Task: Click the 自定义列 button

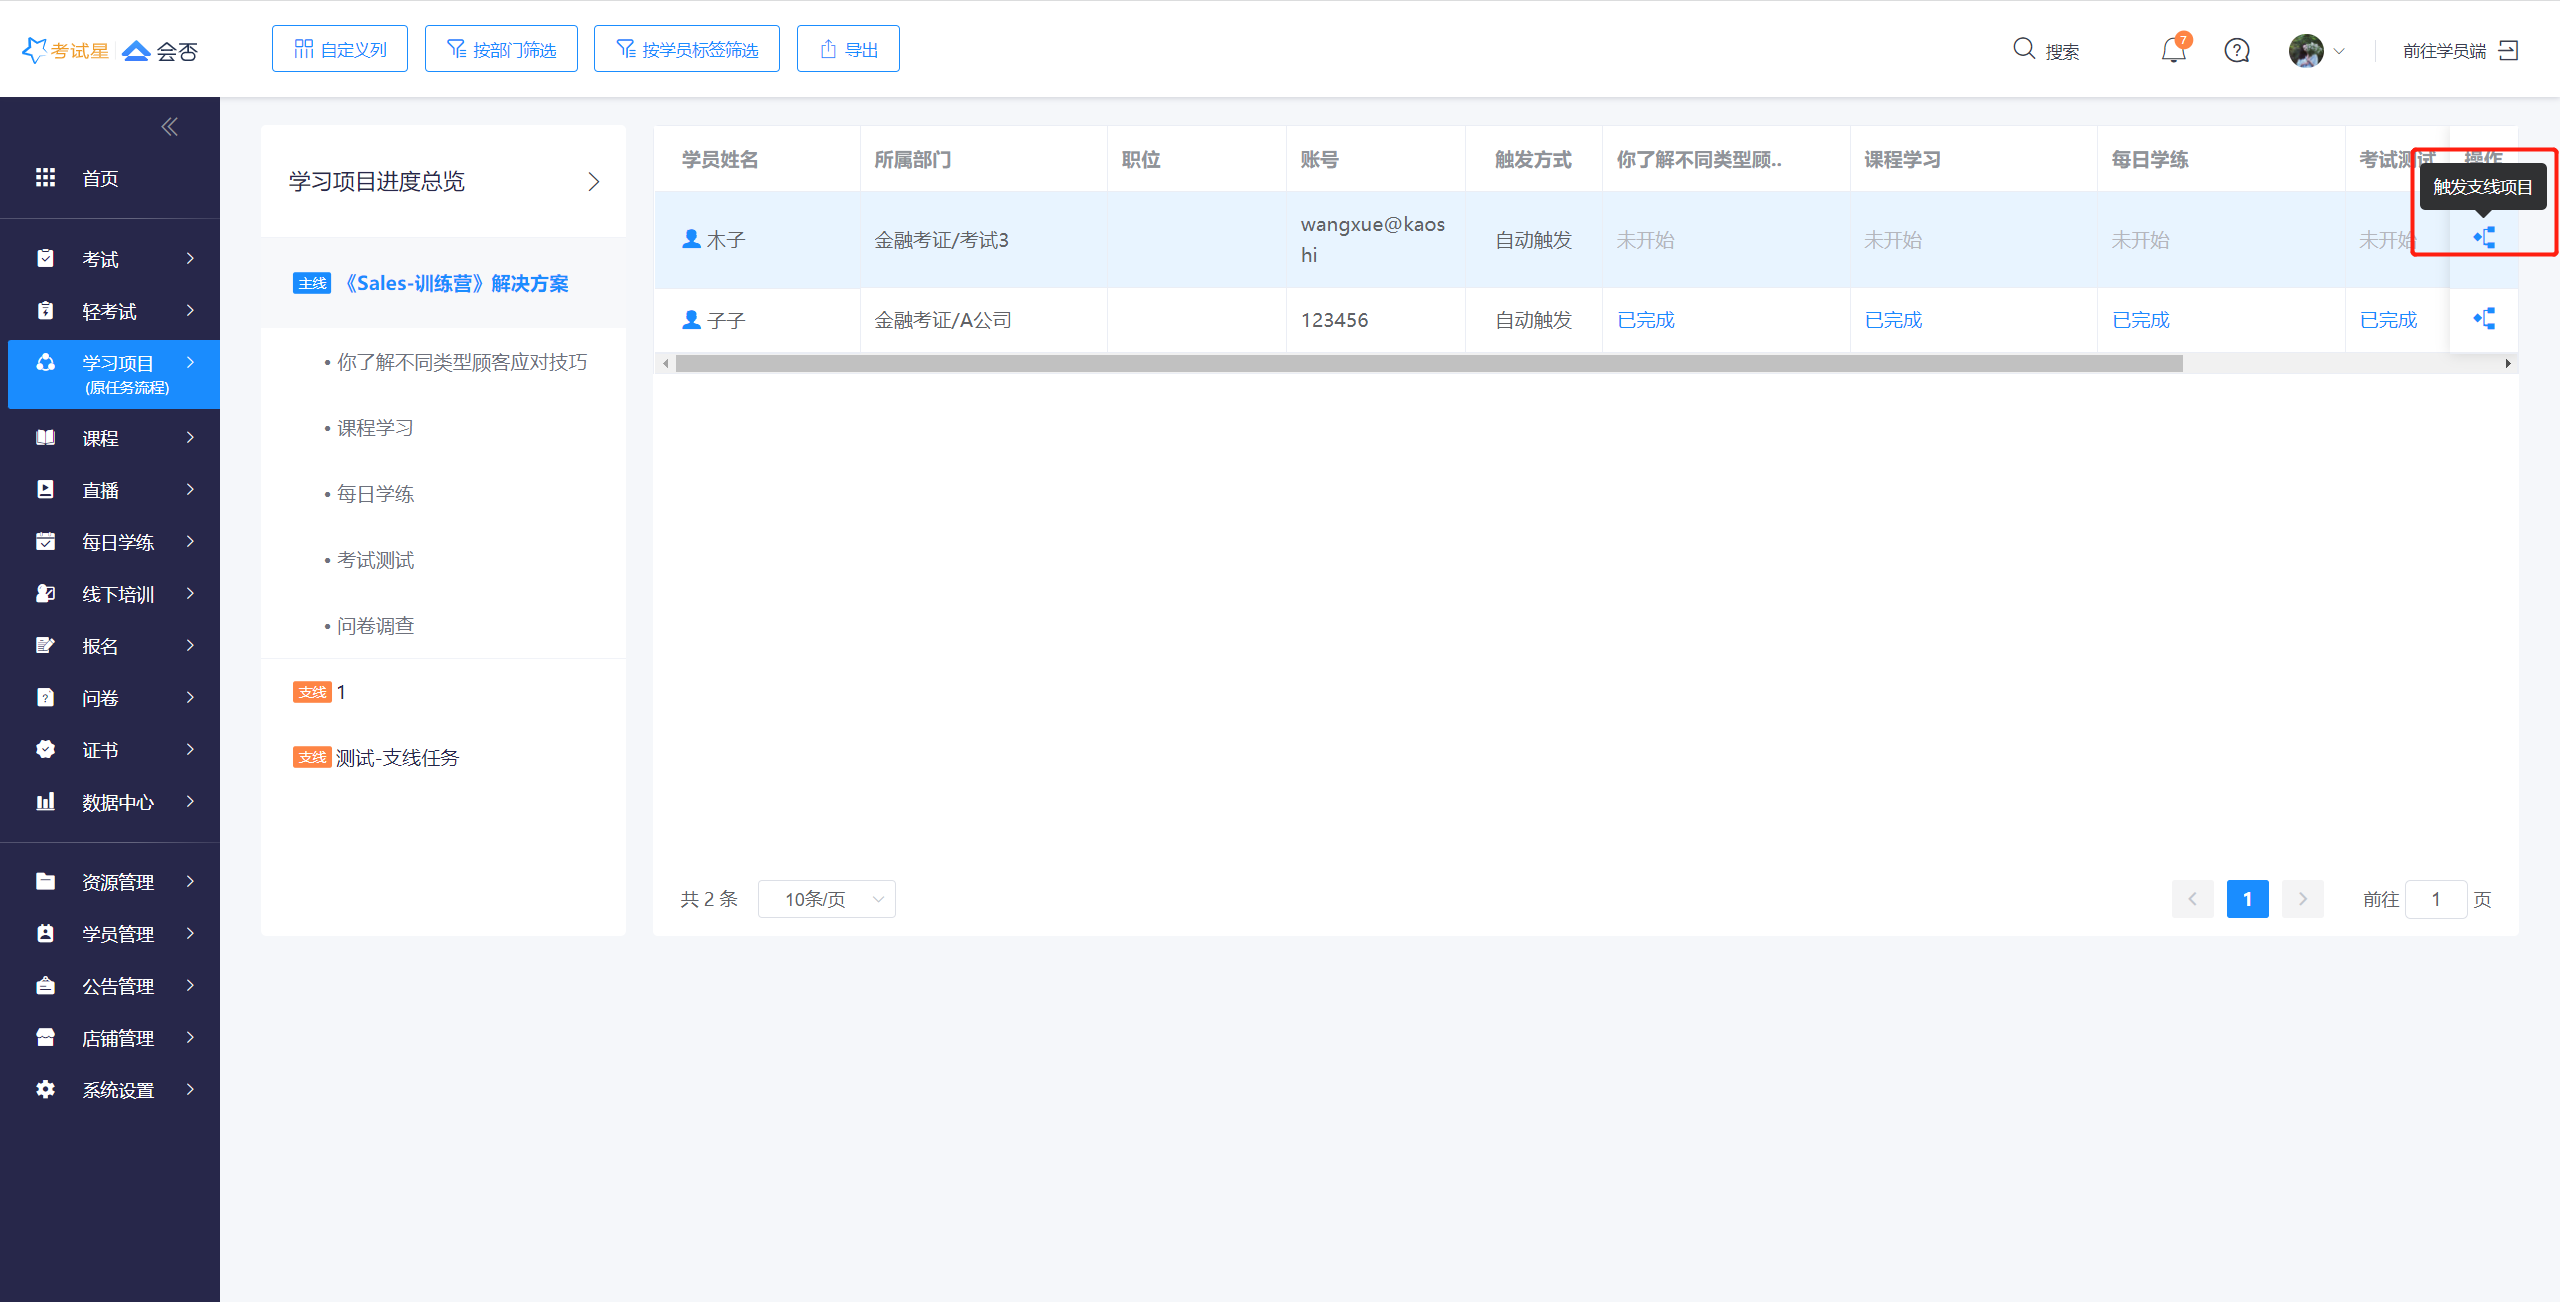Action: (340, 49)
